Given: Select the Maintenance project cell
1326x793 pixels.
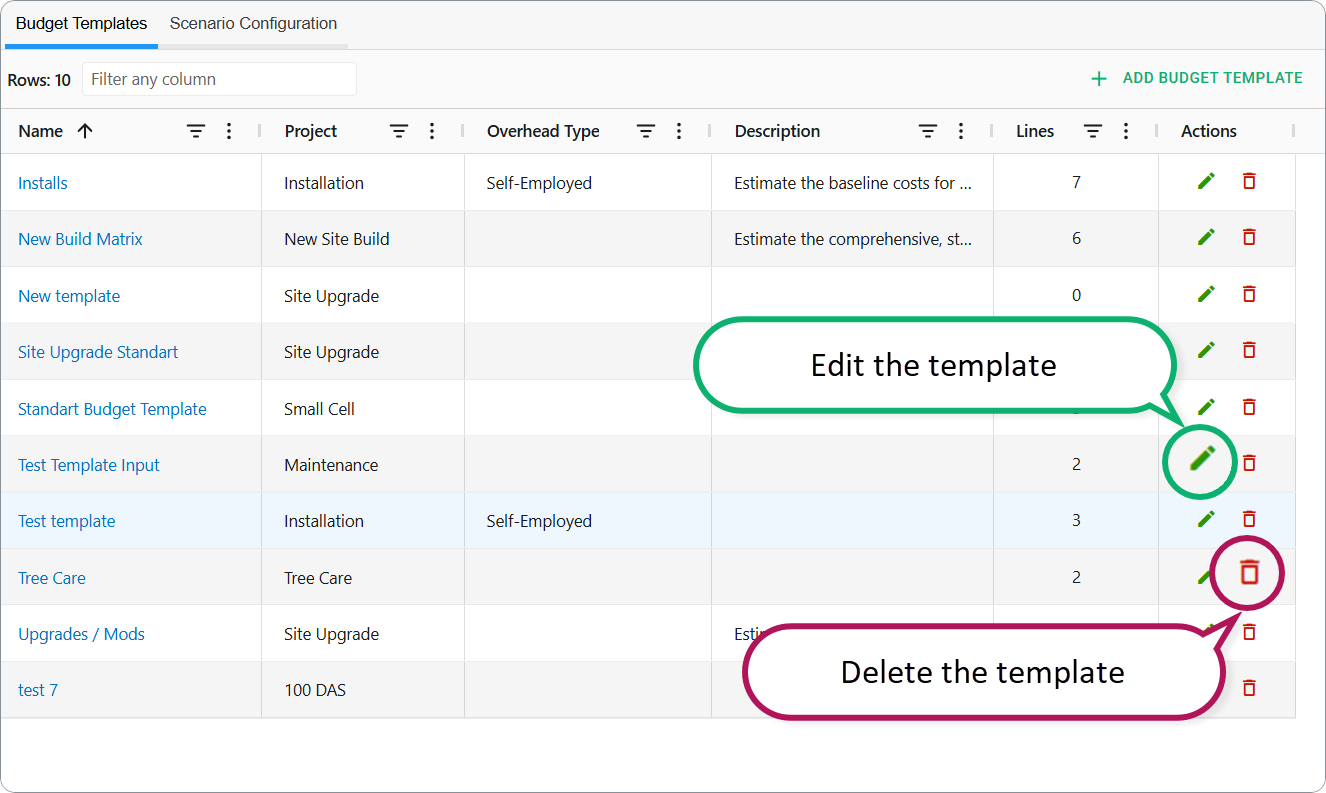Looking at the screenshot, I should [x=363, y=464].
